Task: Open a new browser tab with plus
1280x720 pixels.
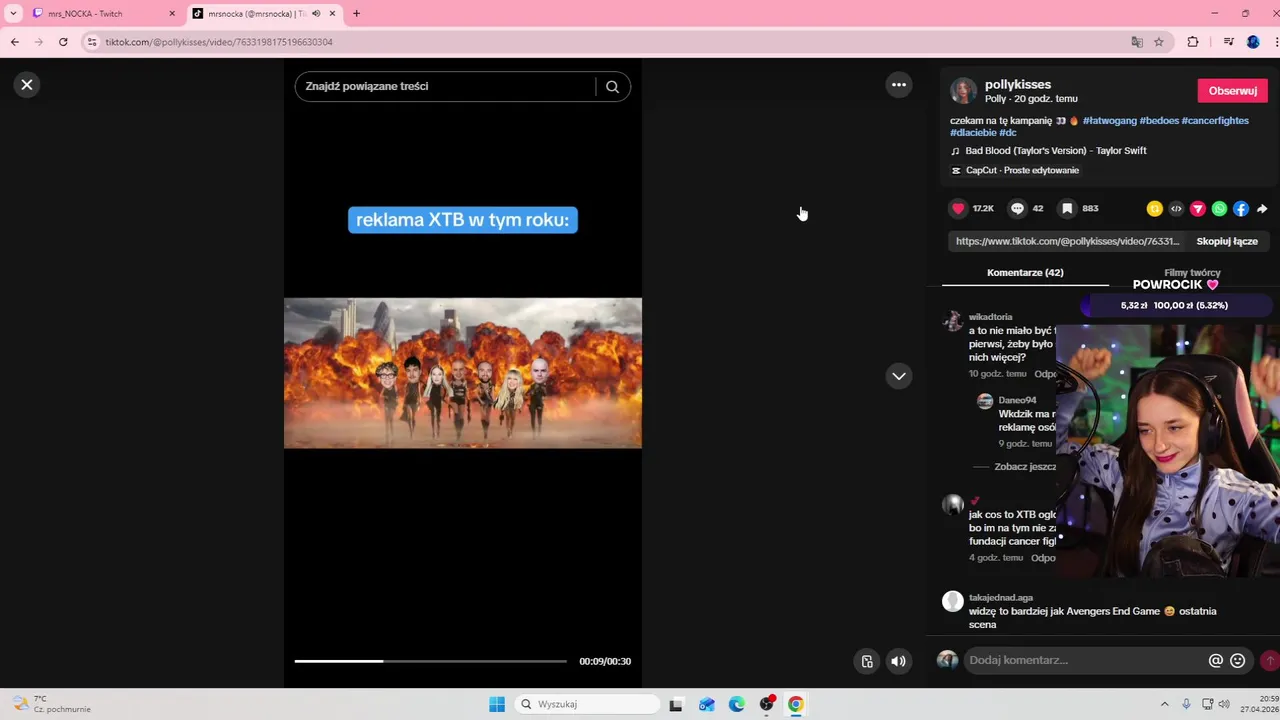Action: (x=356, y=14)
